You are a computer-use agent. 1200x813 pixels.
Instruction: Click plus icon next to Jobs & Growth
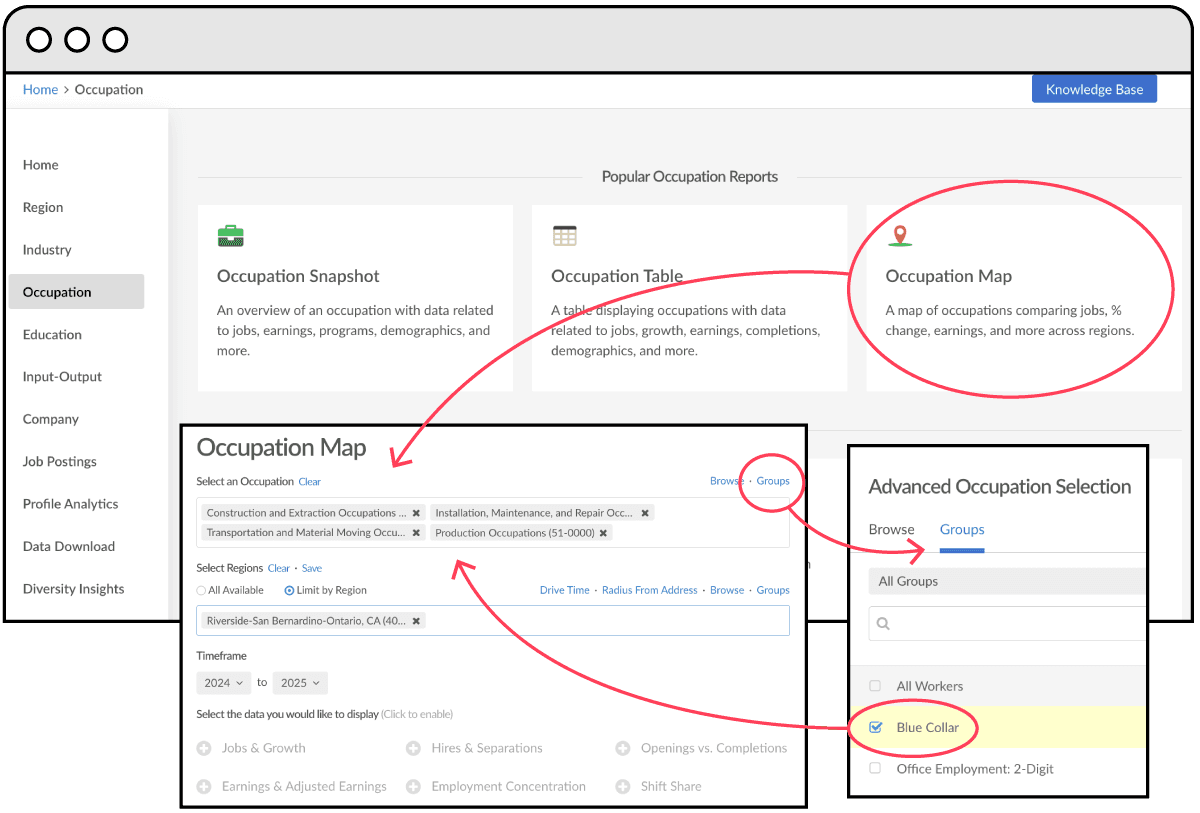pos(204,748)
